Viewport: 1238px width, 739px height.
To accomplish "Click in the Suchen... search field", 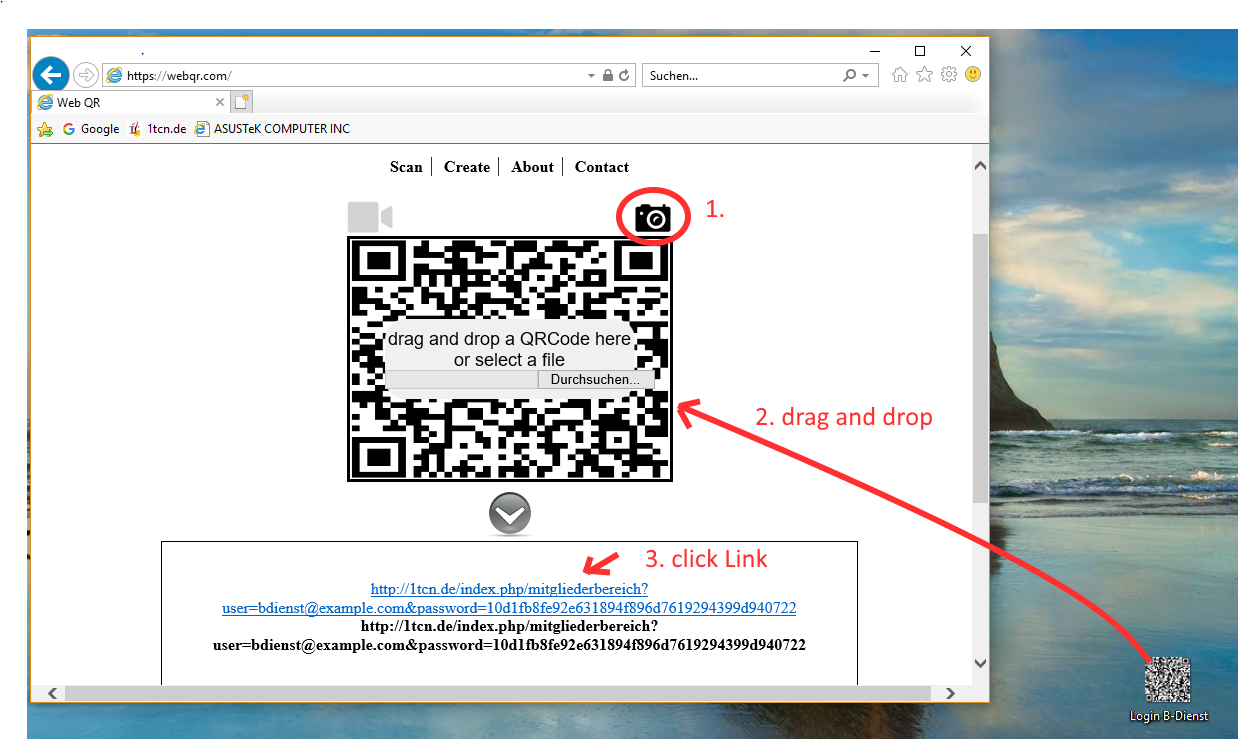I will pos(740,76).
